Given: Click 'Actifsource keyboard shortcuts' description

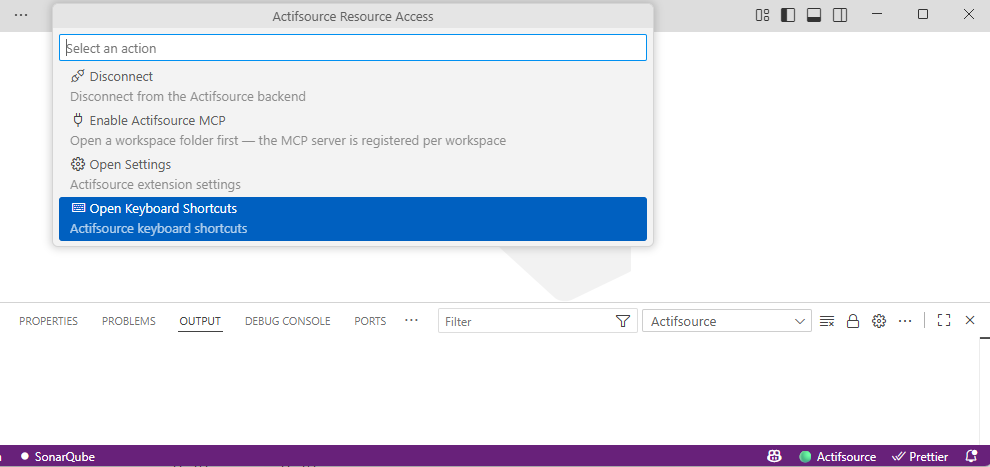Looking at the screenshot, I should [x=158, y=228].
